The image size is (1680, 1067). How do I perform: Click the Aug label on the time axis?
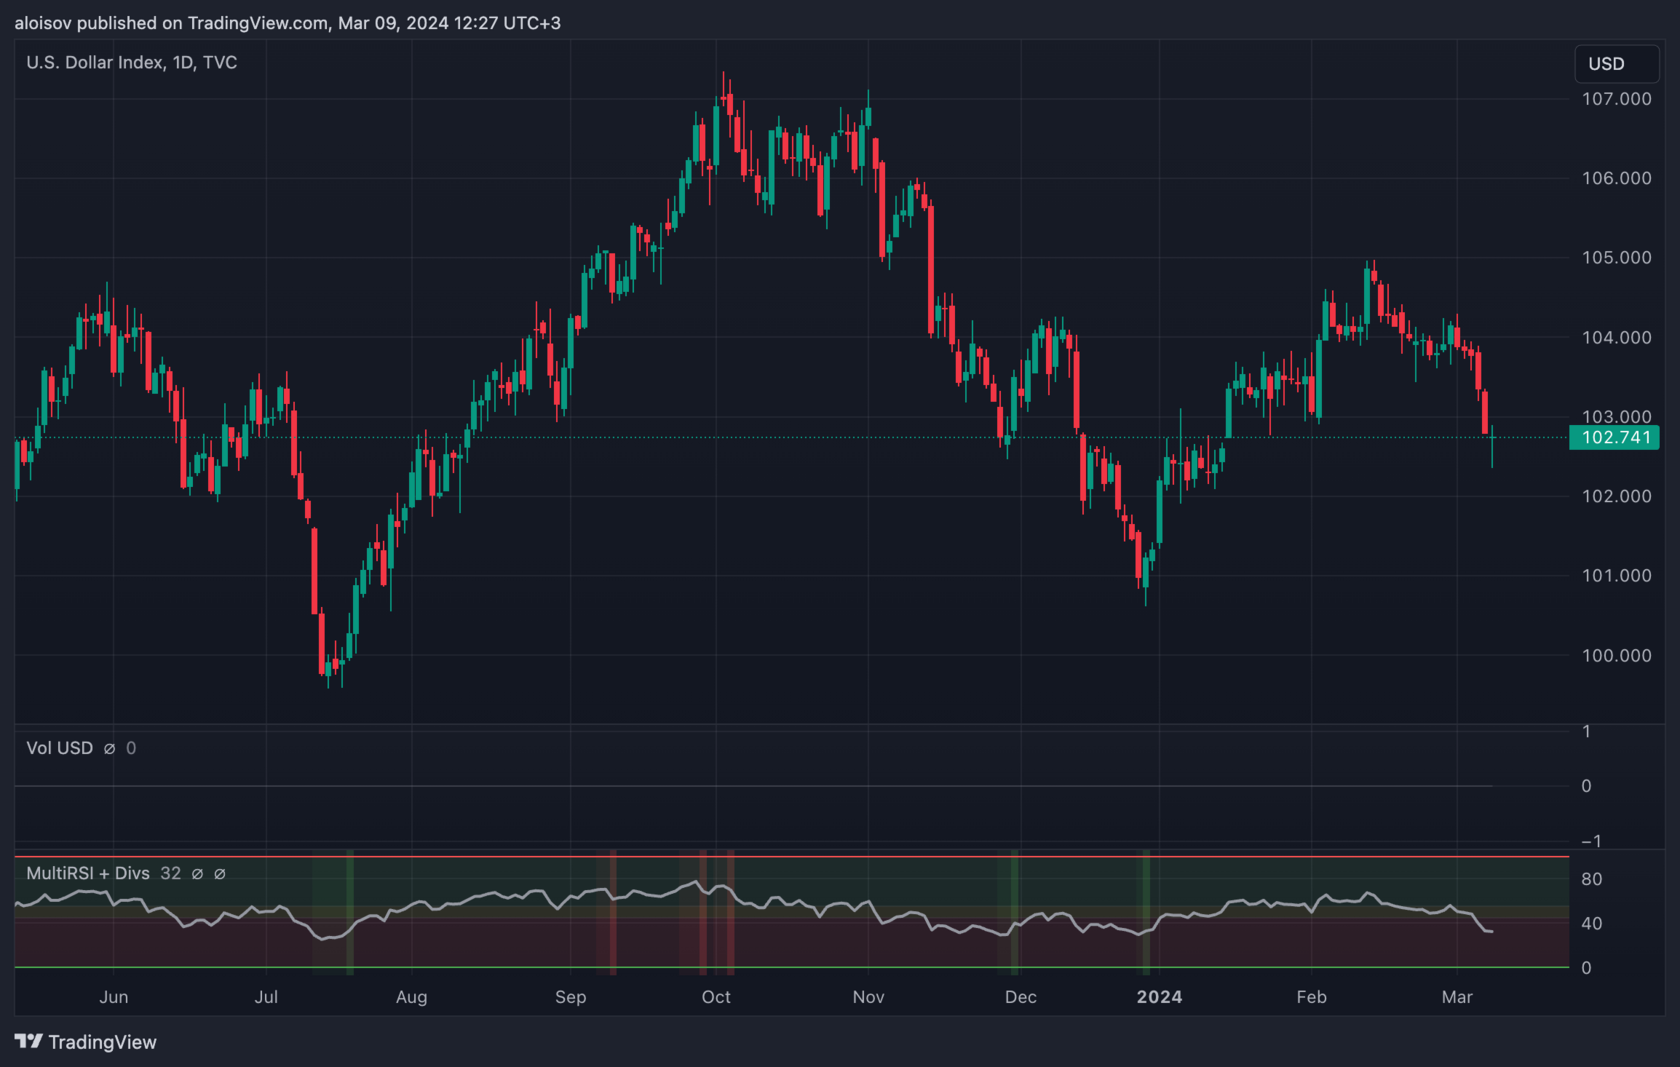click(411, 997)
